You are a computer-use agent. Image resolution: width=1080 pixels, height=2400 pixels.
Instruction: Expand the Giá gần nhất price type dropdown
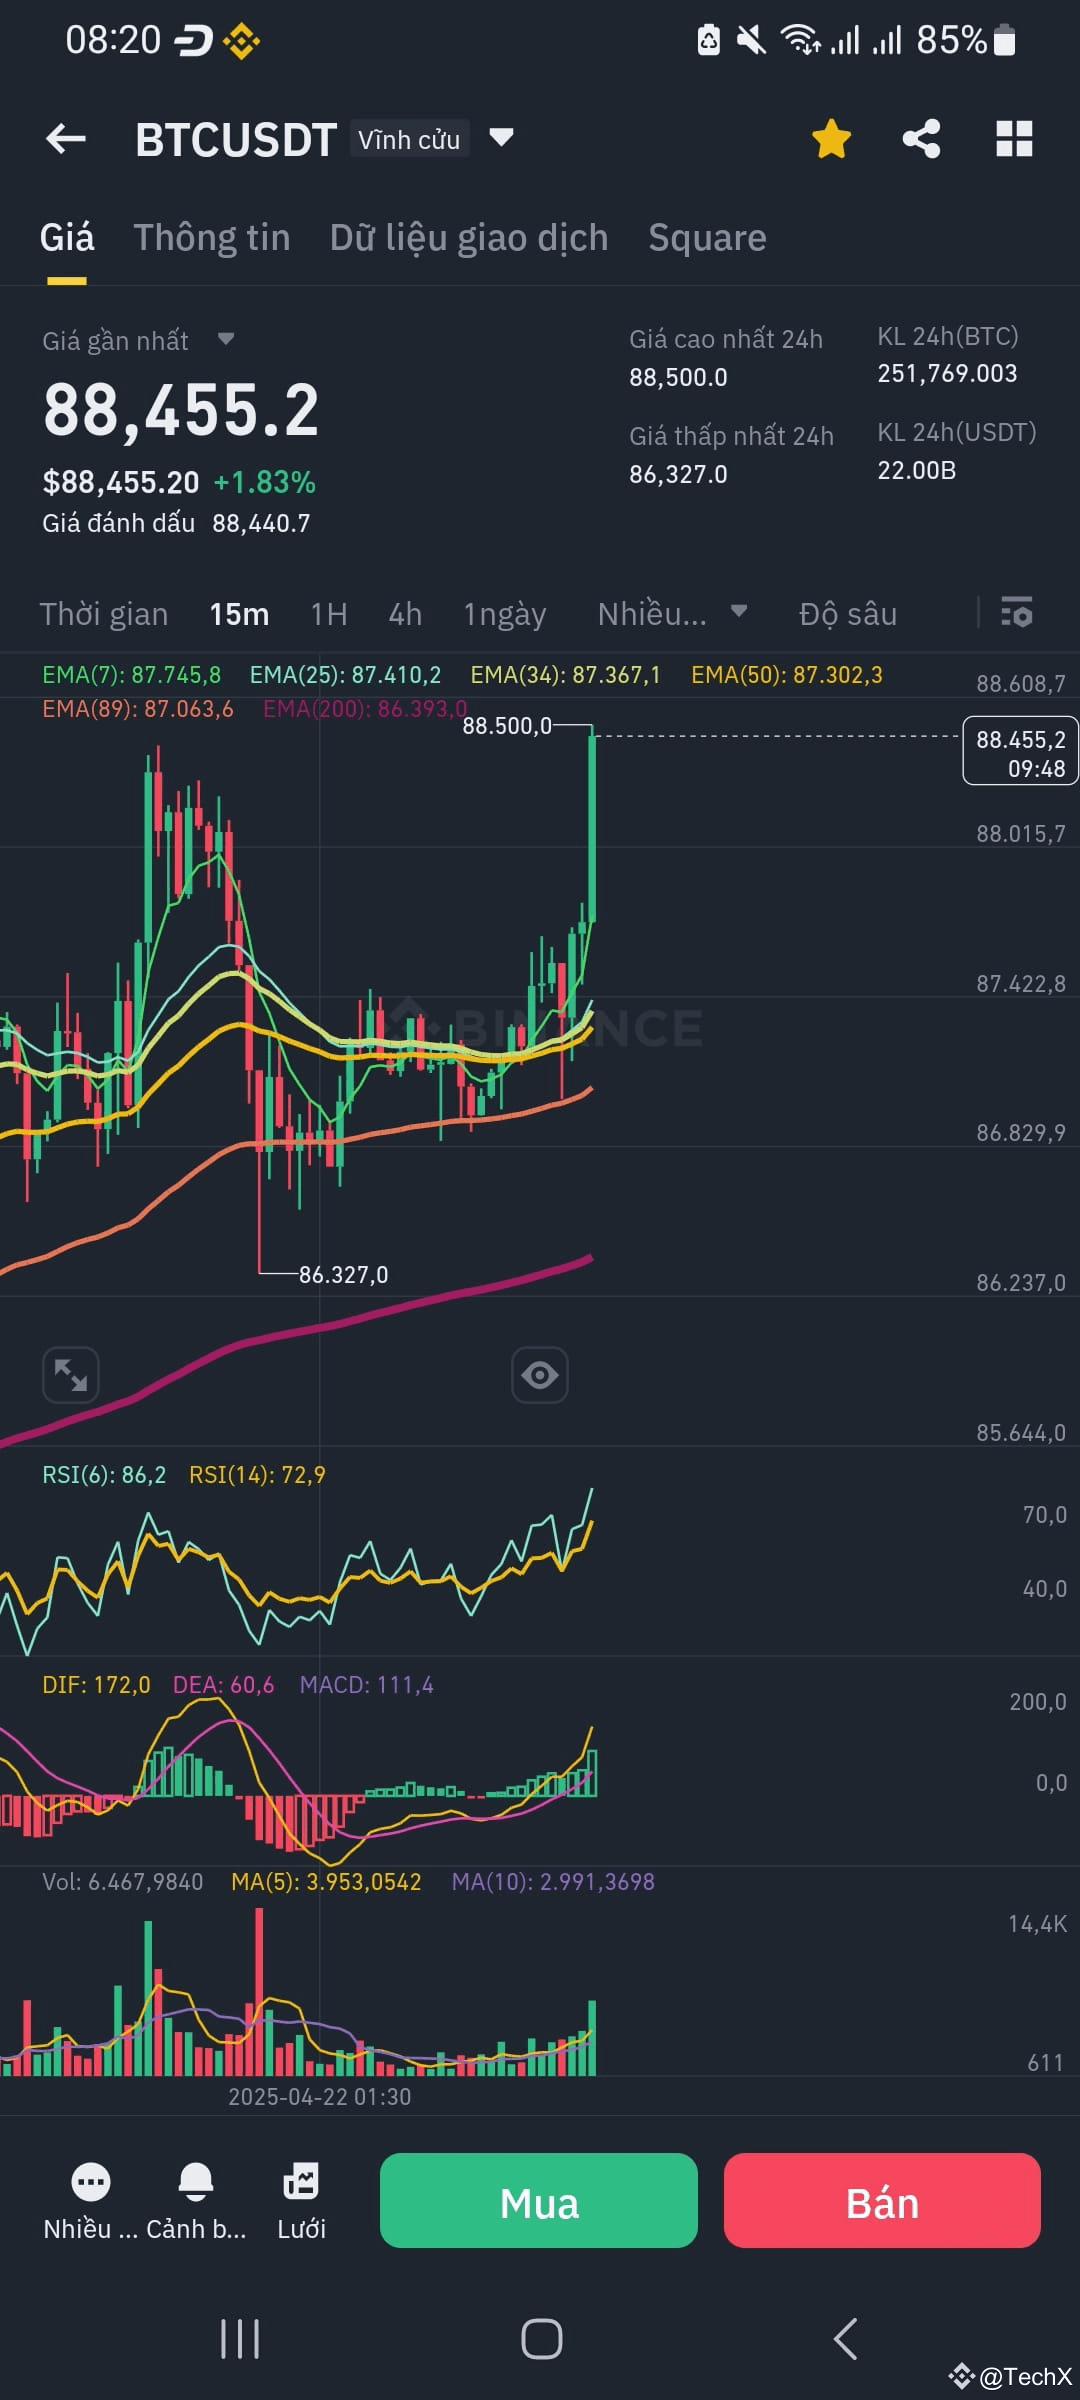[226, 340]
